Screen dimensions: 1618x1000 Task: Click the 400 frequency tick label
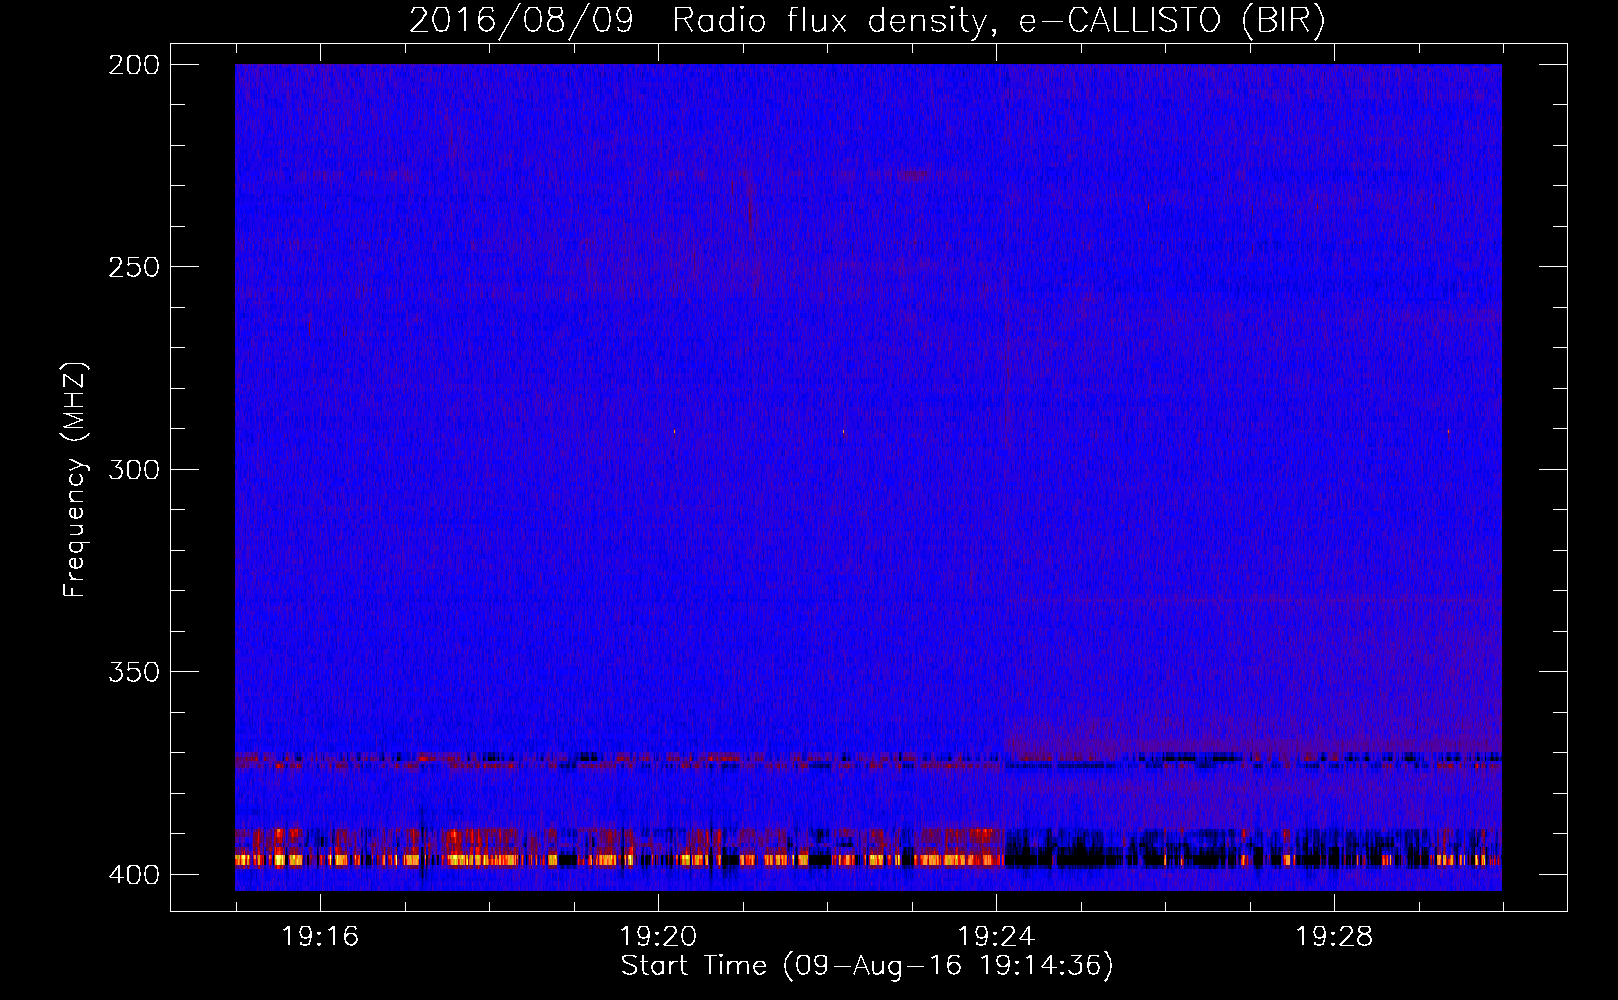tap(133, 875)
